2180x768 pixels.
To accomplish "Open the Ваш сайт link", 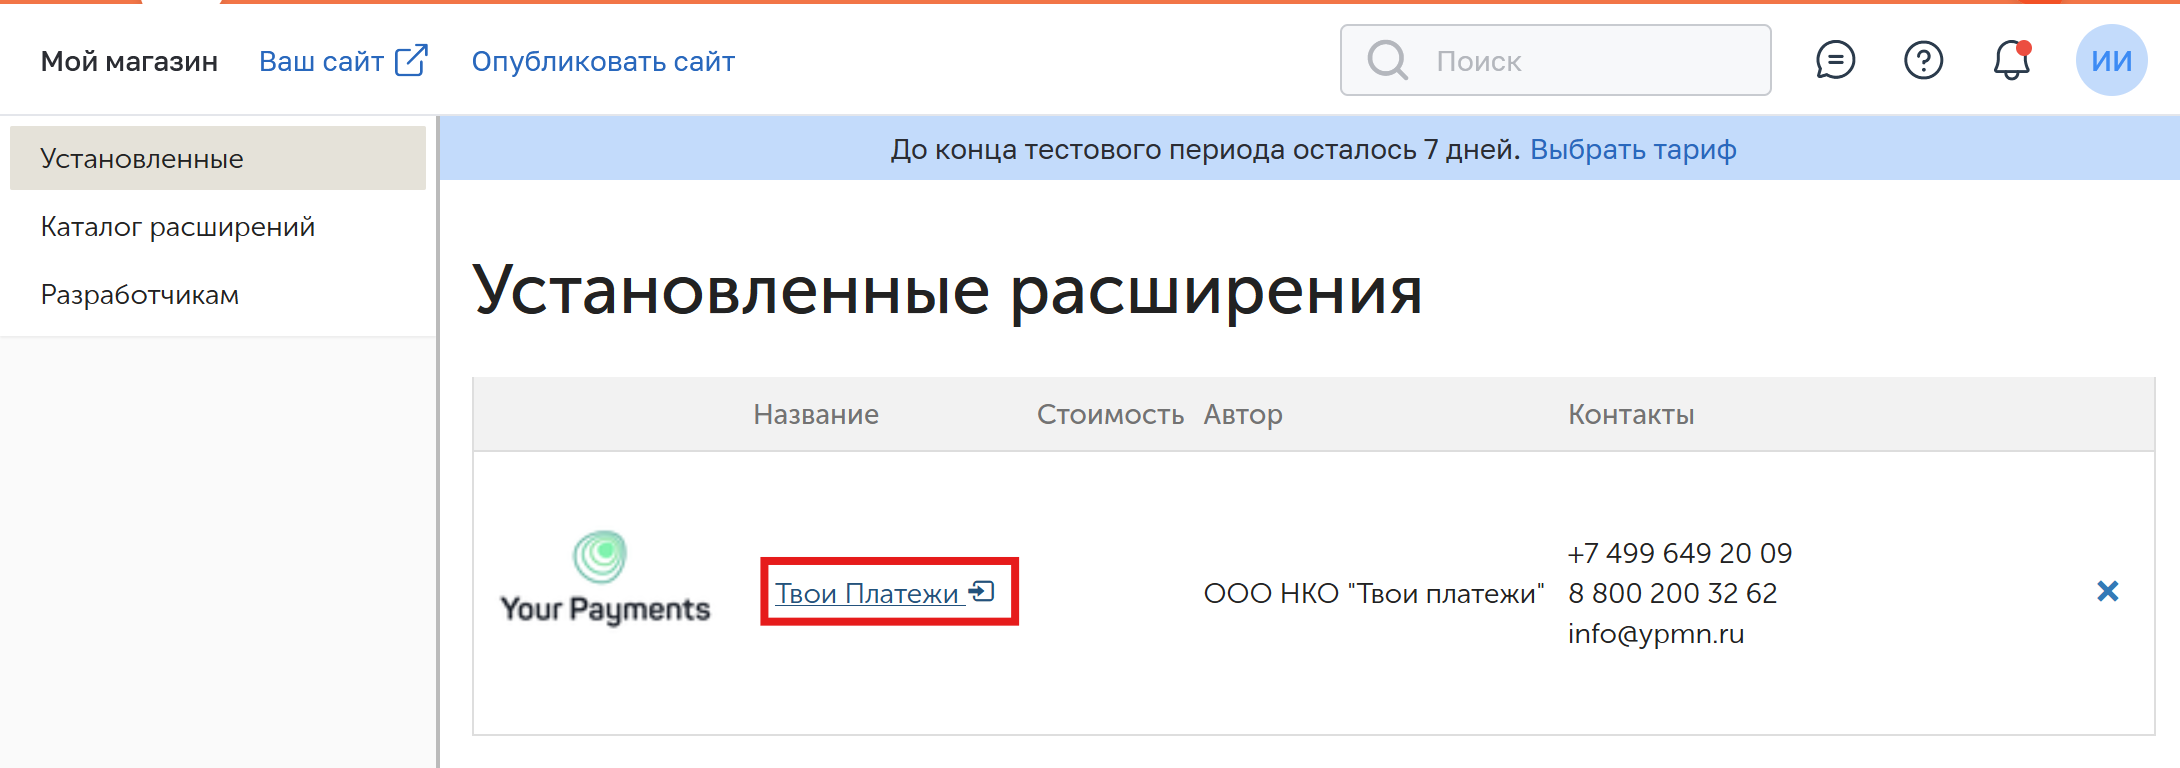I will point(321,61).
